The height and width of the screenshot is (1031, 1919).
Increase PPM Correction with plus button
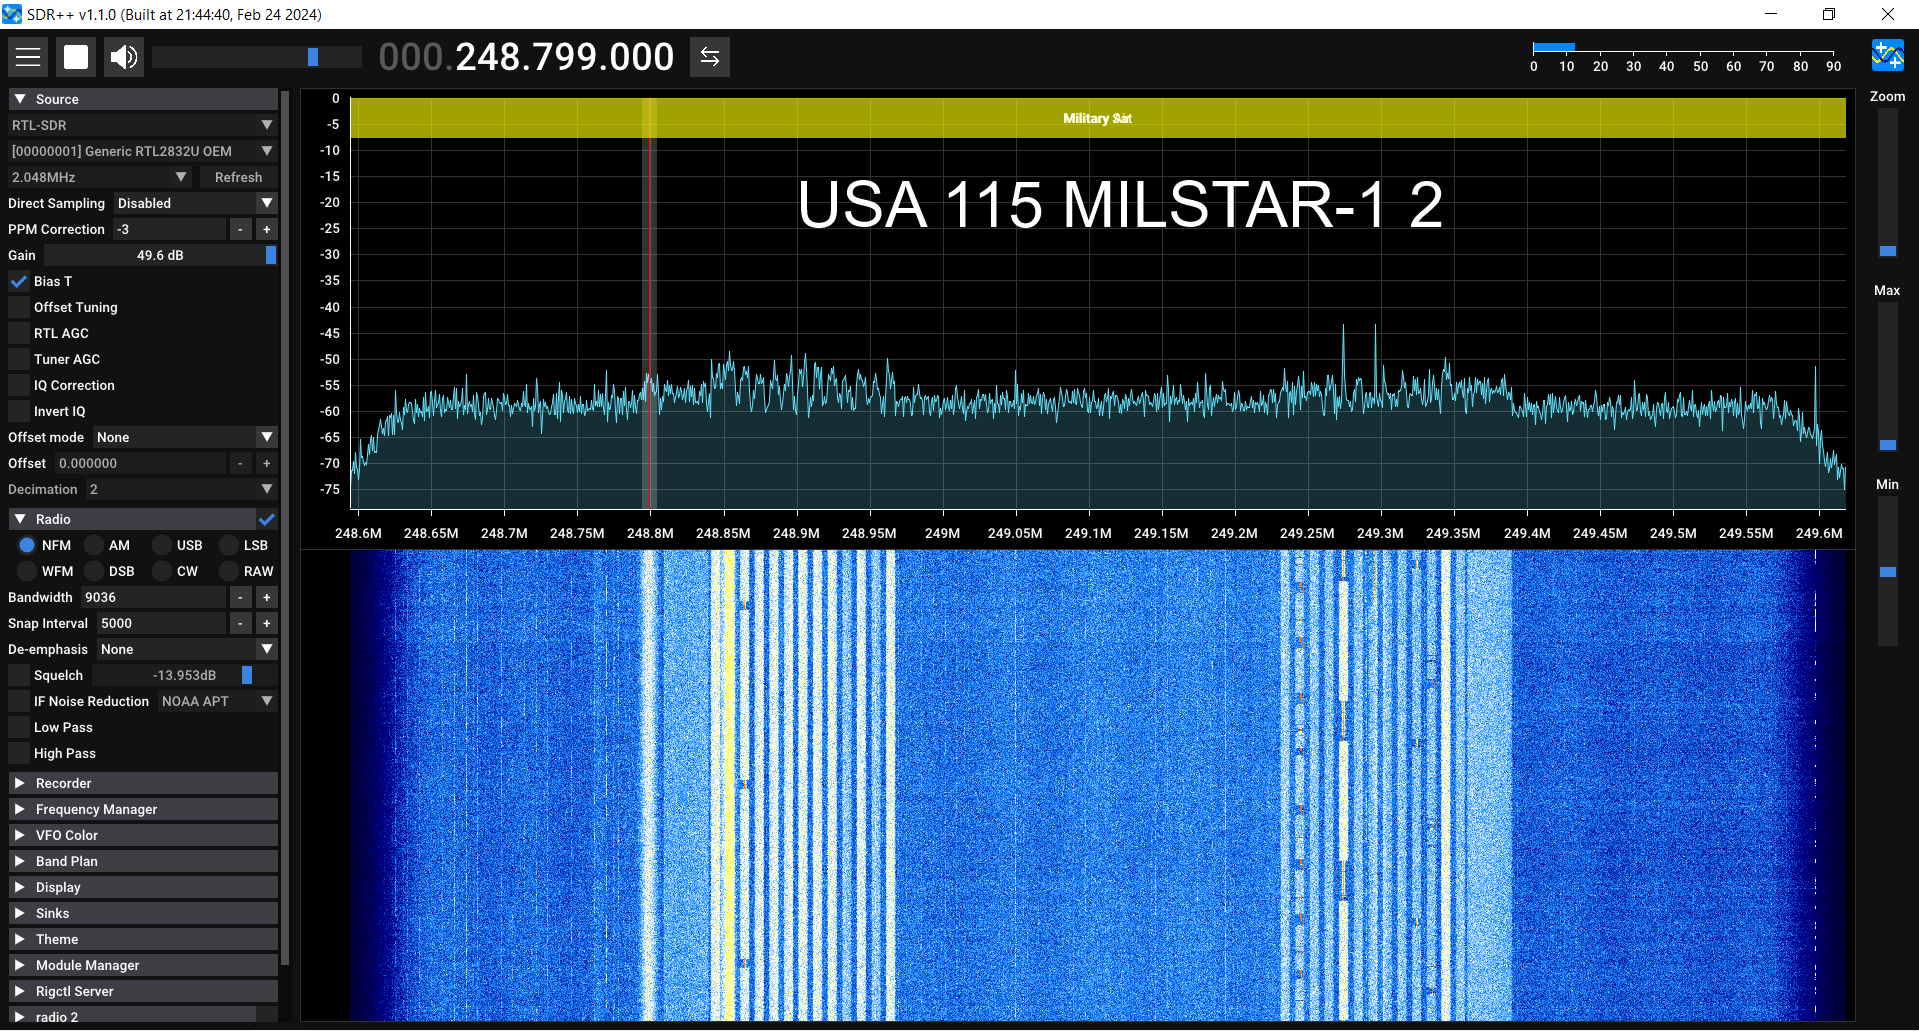[x=267, y=229]
